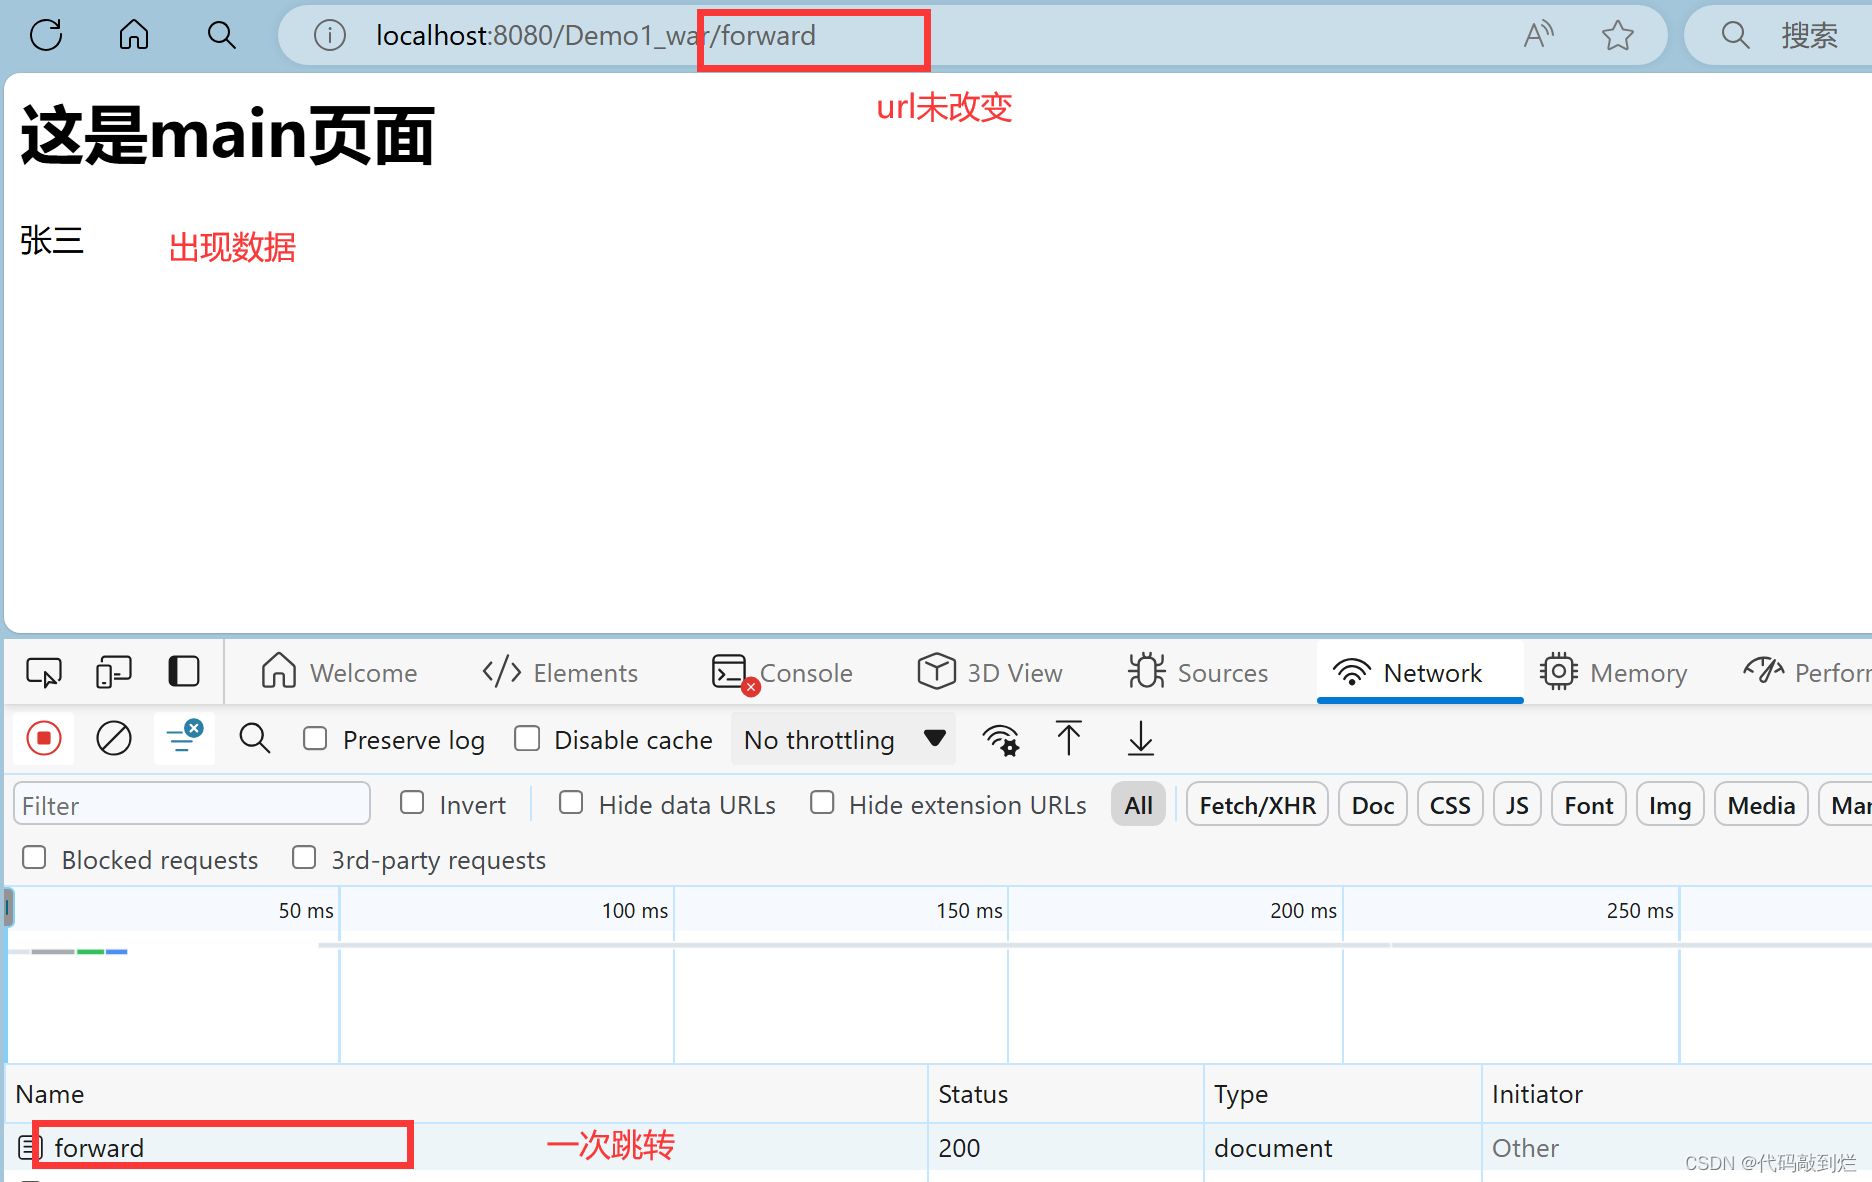1872x1182 pixels.
Task: Click the search magnifier beside the address bar
Action: (x=221, y=35)
